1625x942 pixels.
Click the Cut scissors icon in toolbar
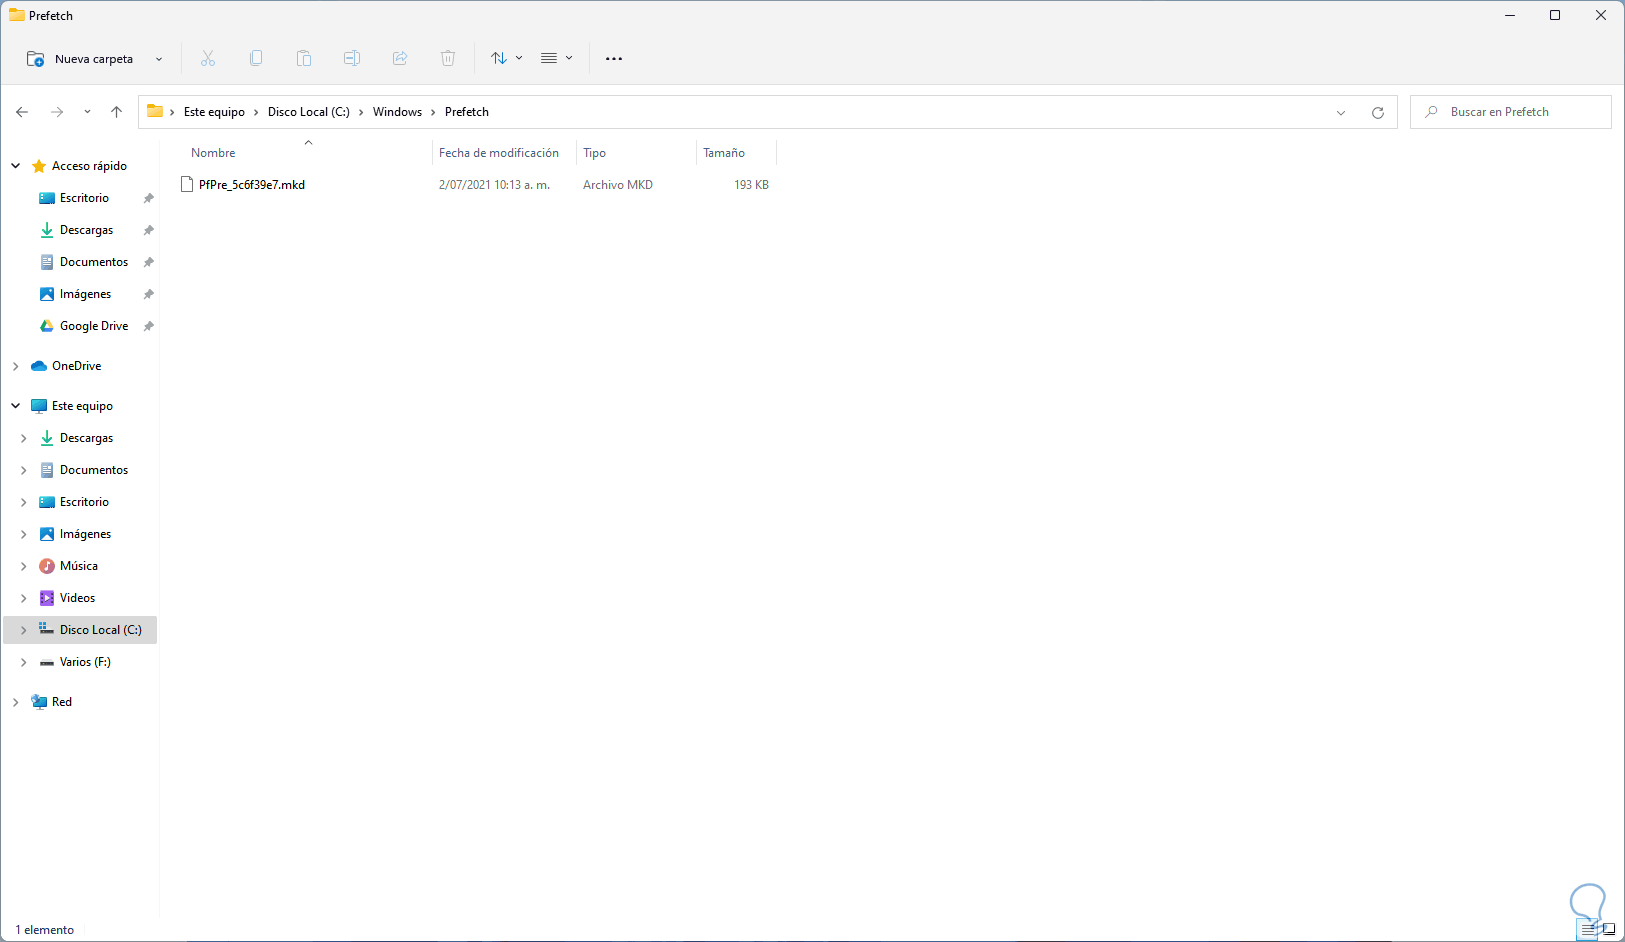click(208, 59)
